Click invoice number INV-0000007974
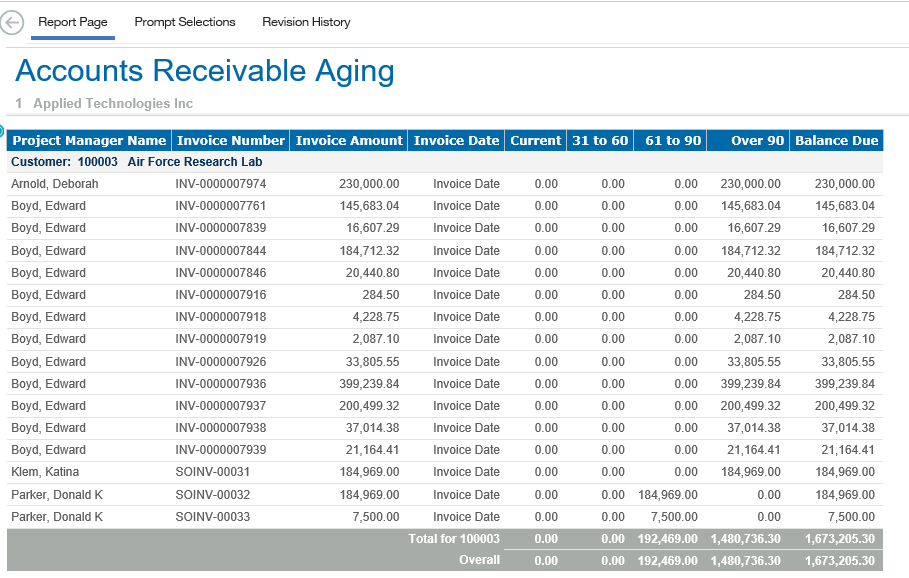909x578 pixels. click(x=220, y=184)
